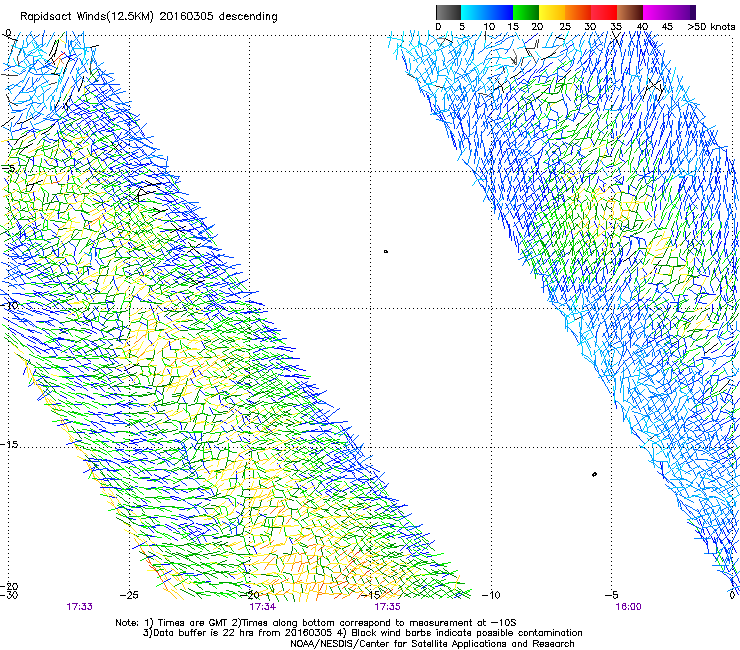
Task: Click the dark purple >50 knots swatch
Action: pos(693,12)
